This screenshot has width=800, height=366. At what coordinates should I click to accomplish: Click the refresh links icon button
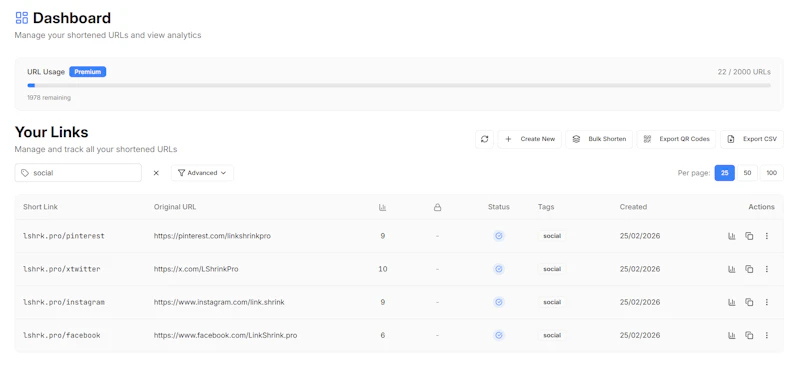(x=484, y=139)
